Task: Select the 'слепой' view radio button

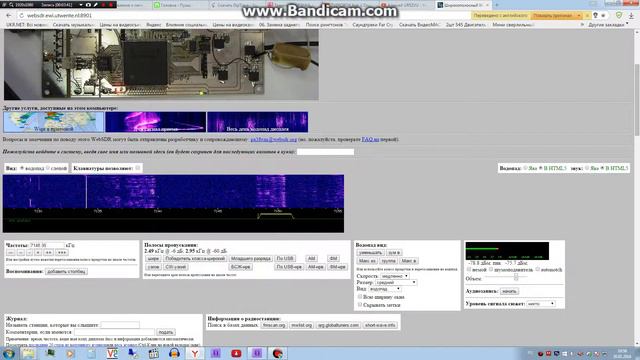Action: click(48, 168)
